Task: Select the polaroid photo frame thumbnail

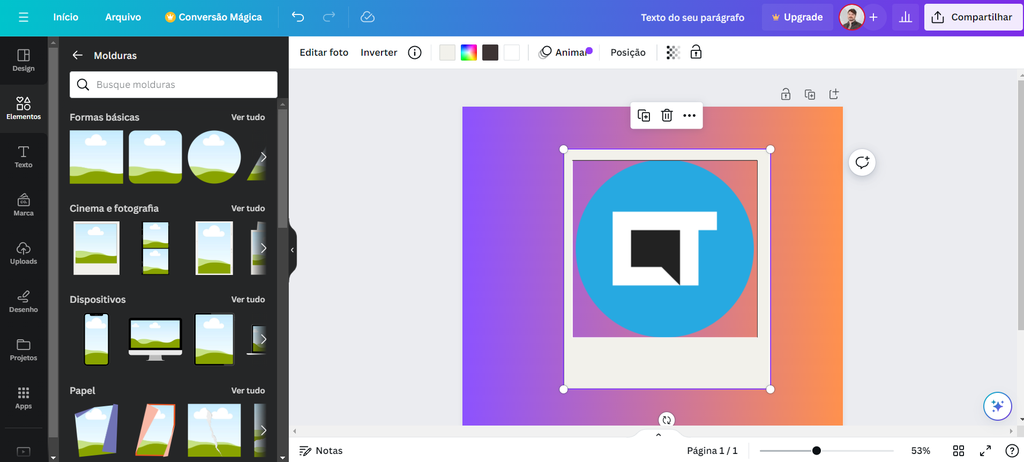Action: coord(96,248)
